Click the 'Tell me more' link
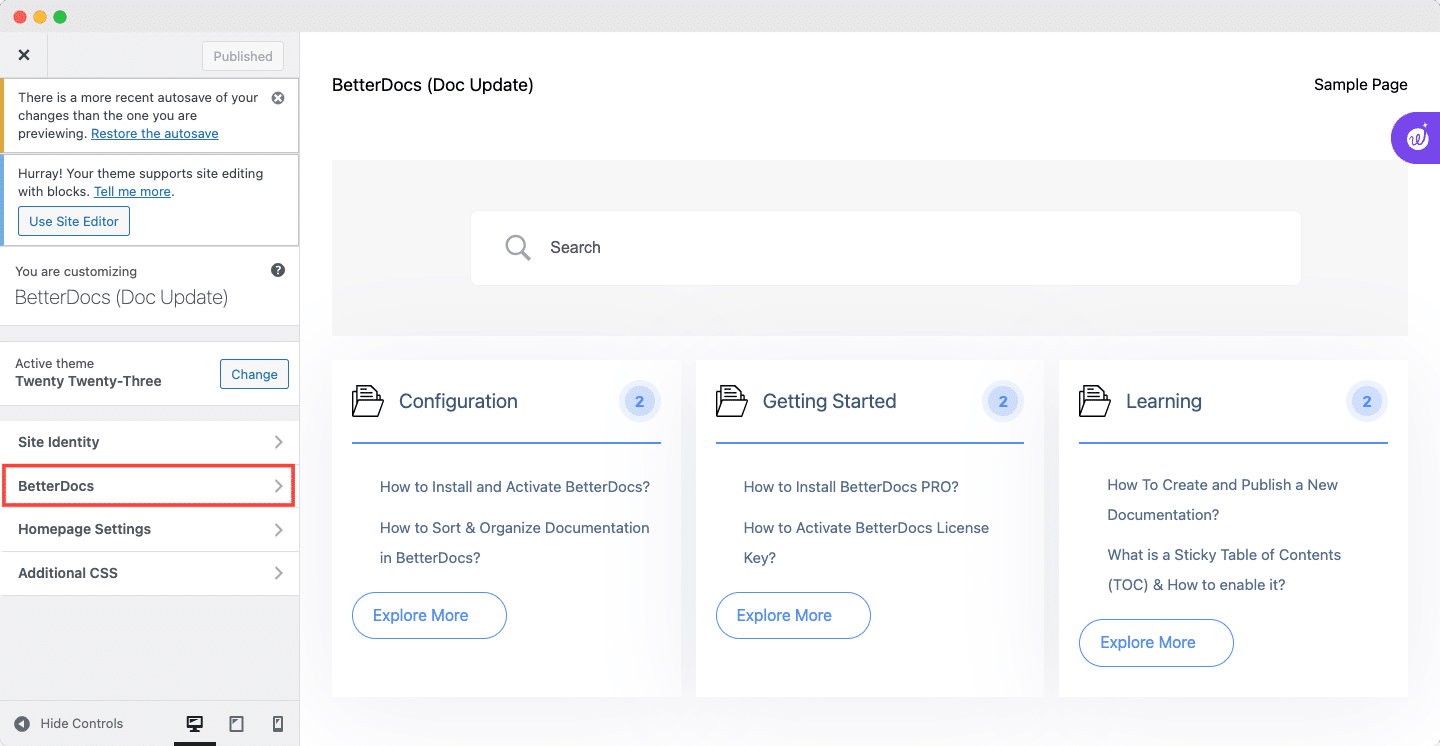 coord(132,191)
